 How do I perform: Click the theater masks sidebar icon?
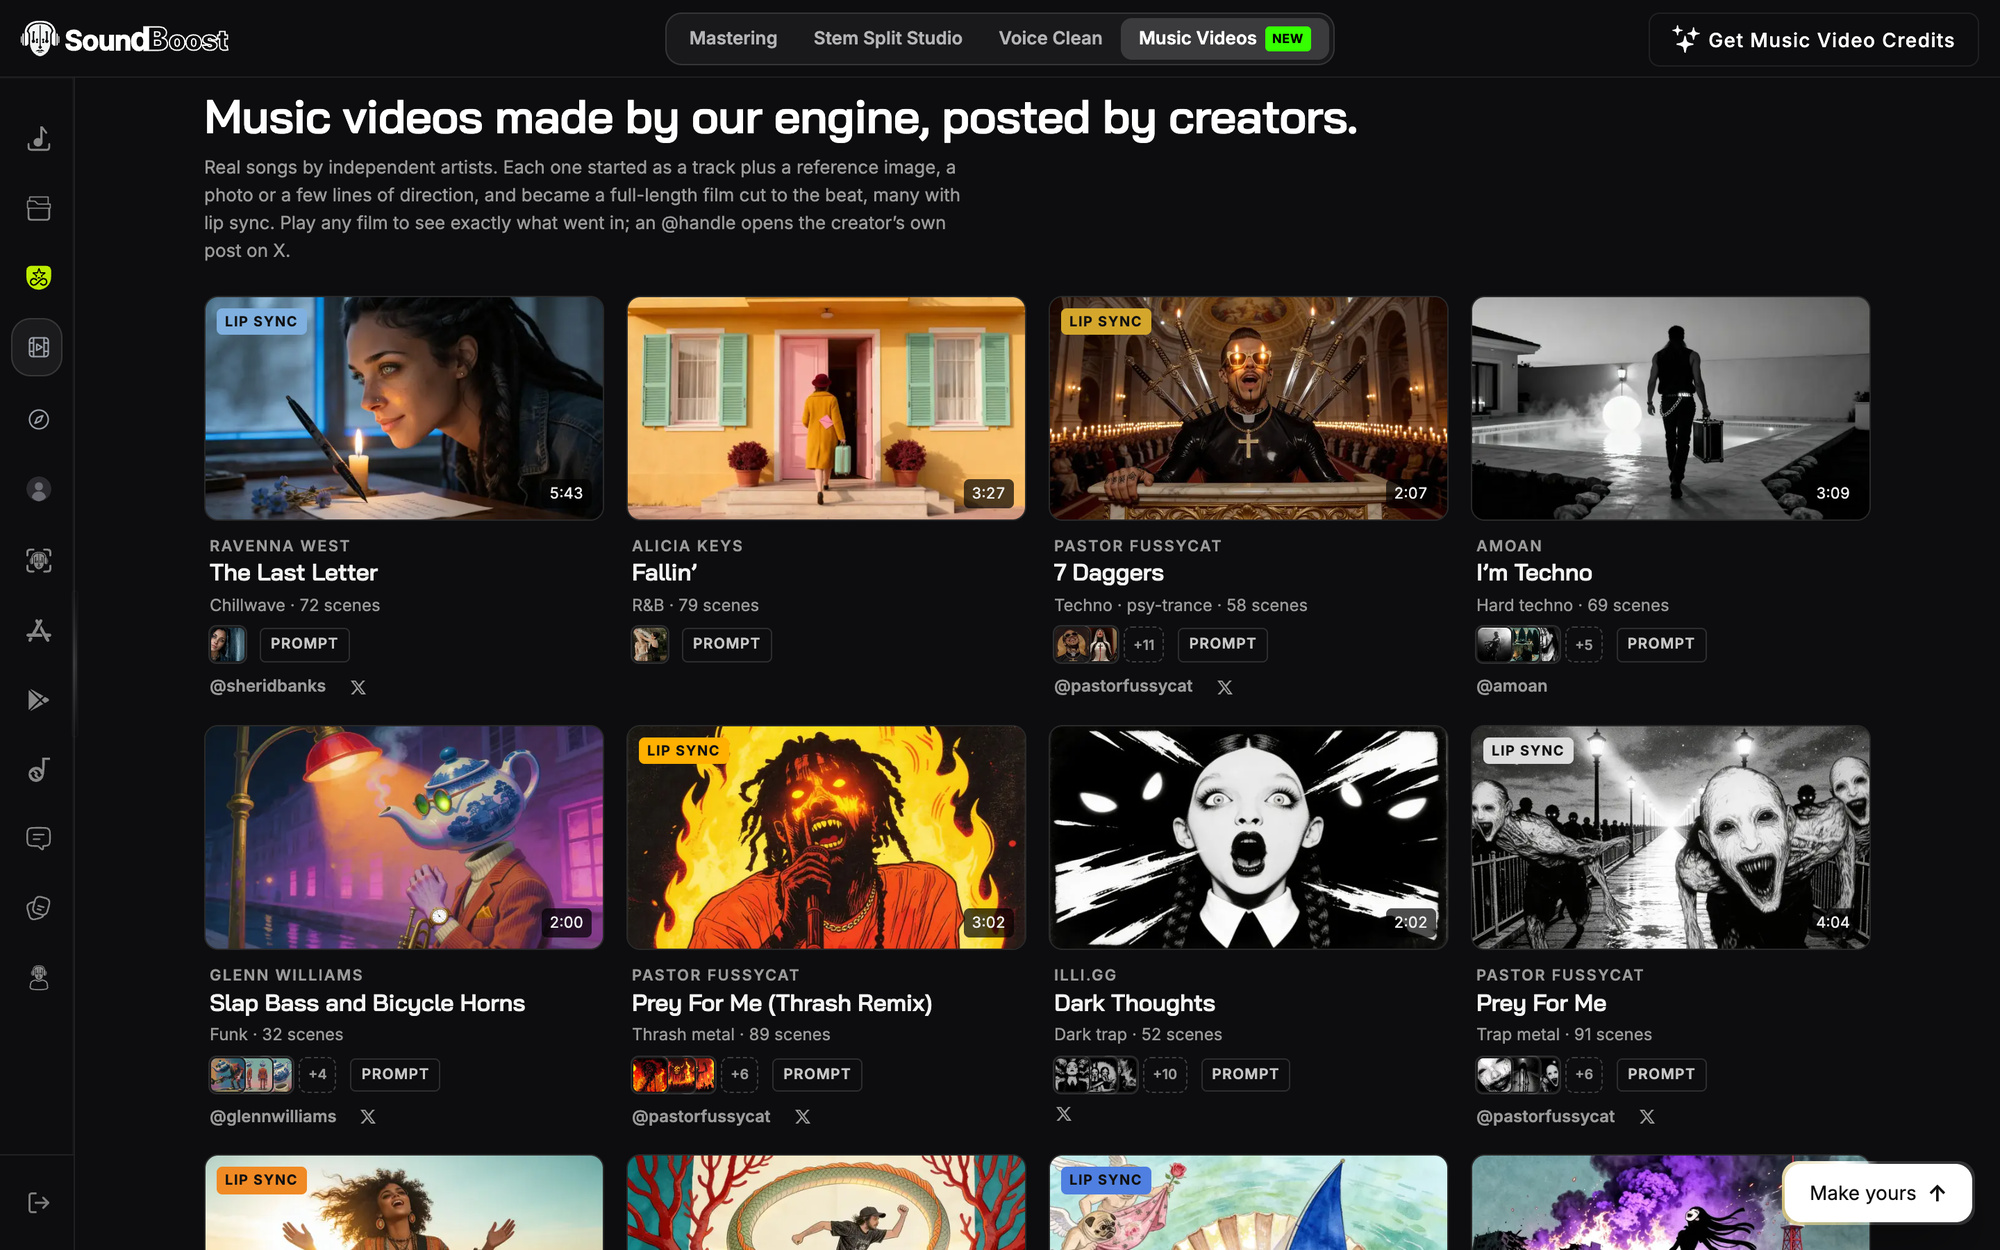[x=38, y=908]
